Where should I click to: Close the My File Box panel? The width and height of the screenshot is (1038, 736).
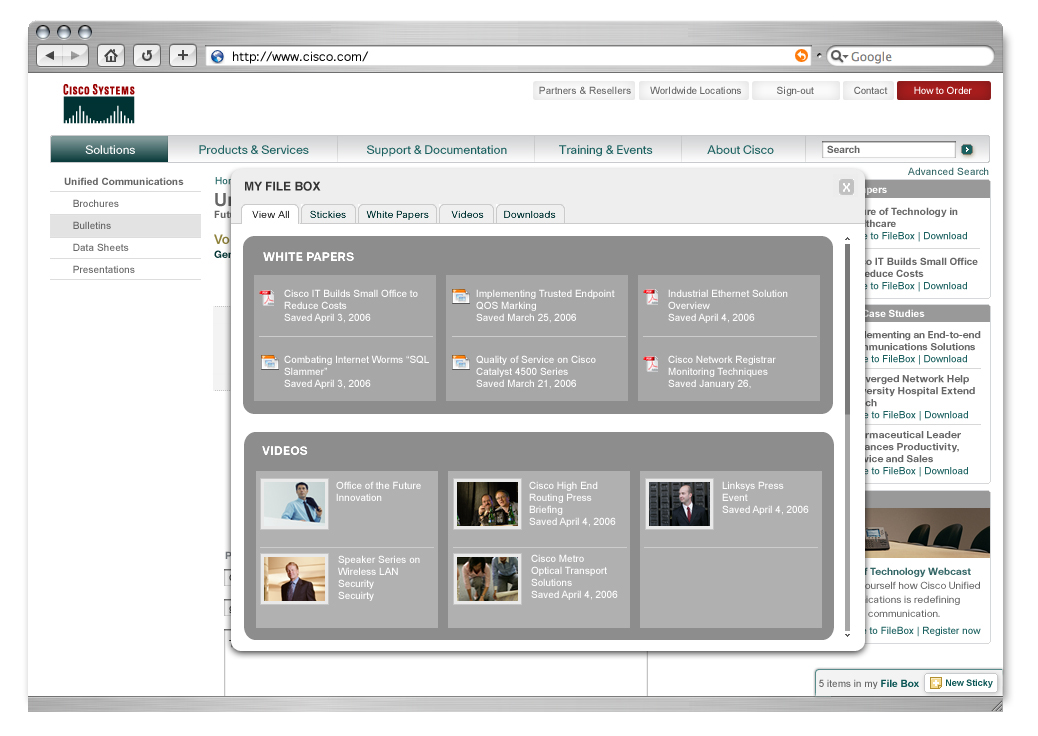click(x=846, y=187)
